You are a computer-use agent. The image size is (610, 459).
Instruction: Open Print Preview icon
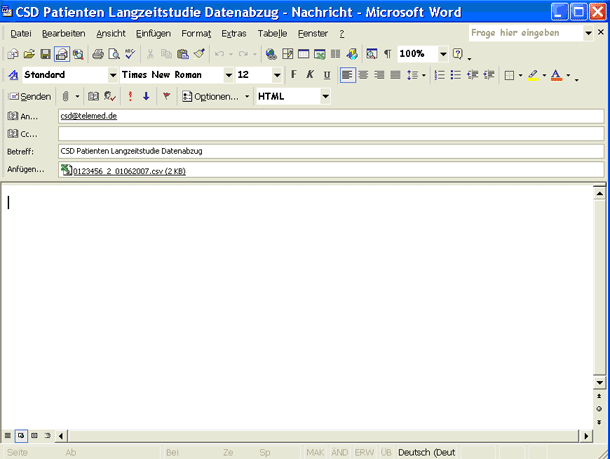pyautogui.click(x=114, y=54)
